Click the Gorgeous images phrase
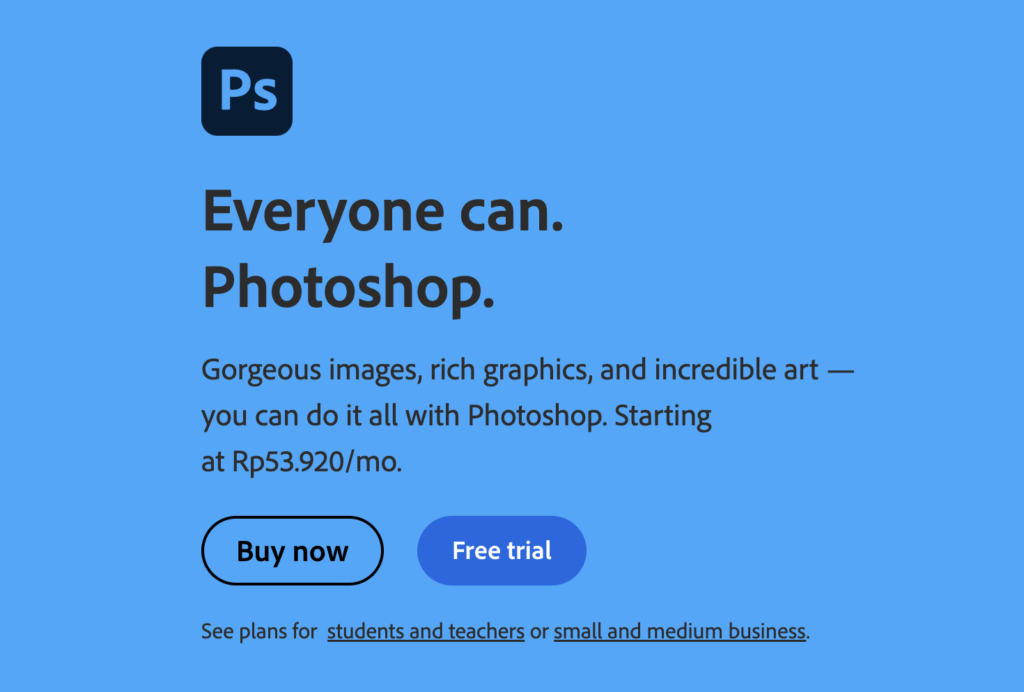1024x692 pixels. coord(312,370)
